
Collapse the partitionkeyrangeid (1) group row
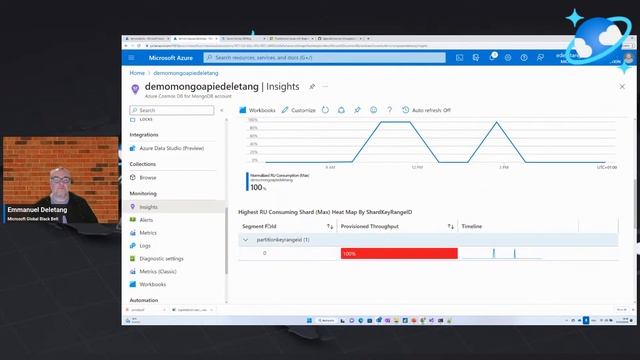(x=245, y=240)
